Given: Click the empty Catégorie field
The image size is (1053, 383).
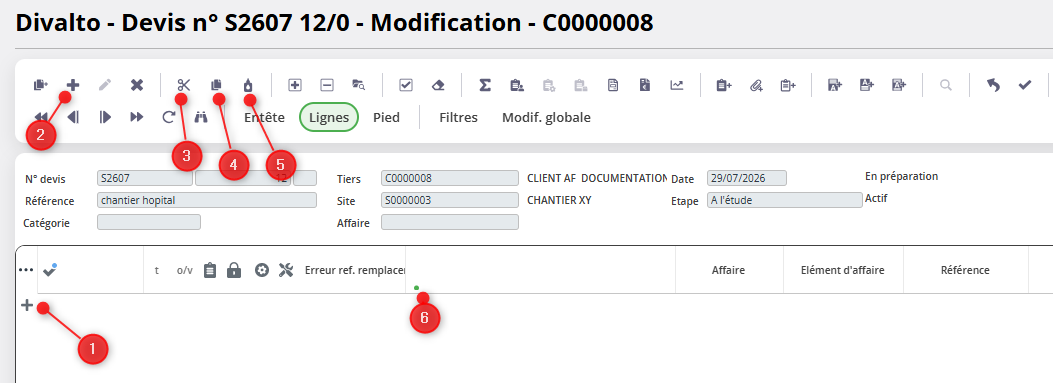Looking at the screenshot, I should coord(149,222).
